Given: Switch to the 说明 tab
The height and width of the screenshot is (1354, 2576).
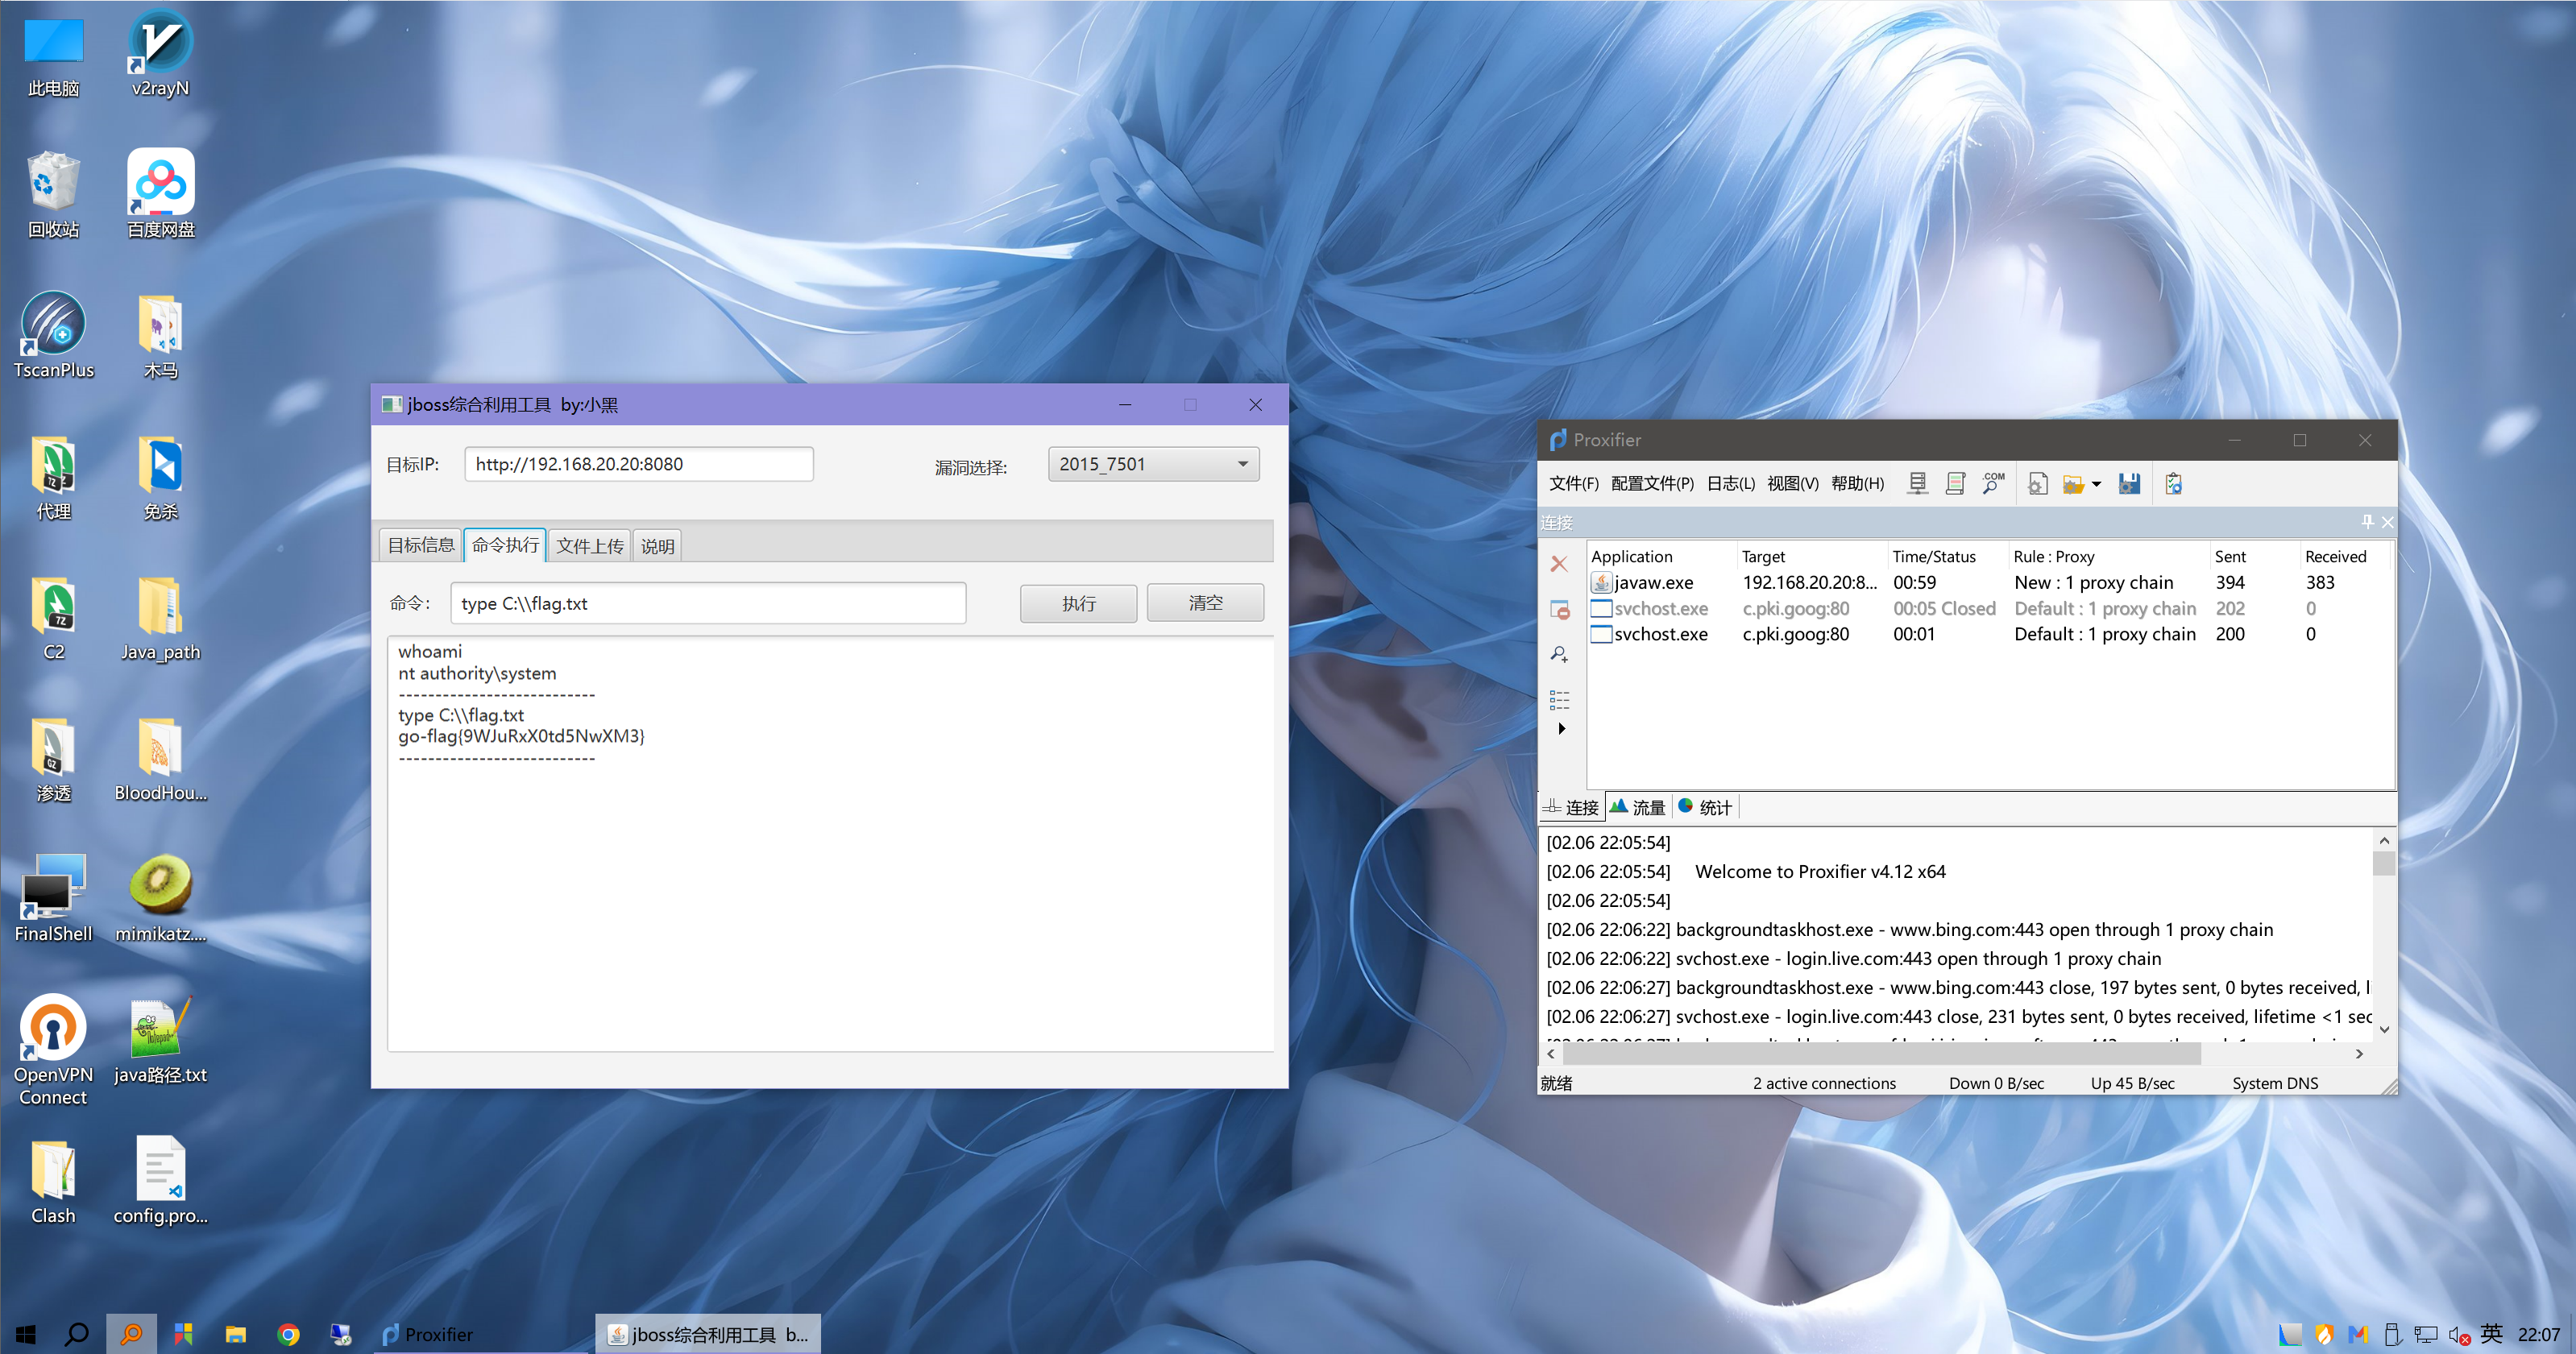Looking at the screenshot, I should click(x=657, y=546).
